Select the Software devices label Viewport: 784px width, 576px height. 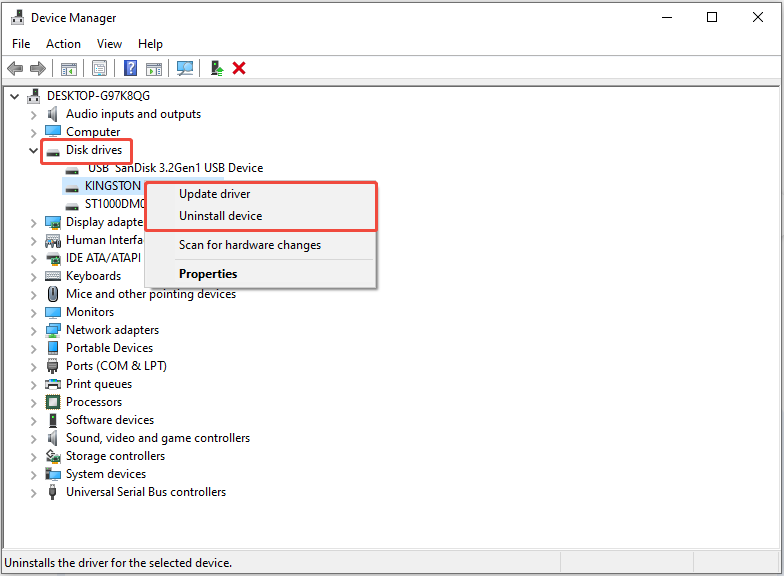point(110,420)
